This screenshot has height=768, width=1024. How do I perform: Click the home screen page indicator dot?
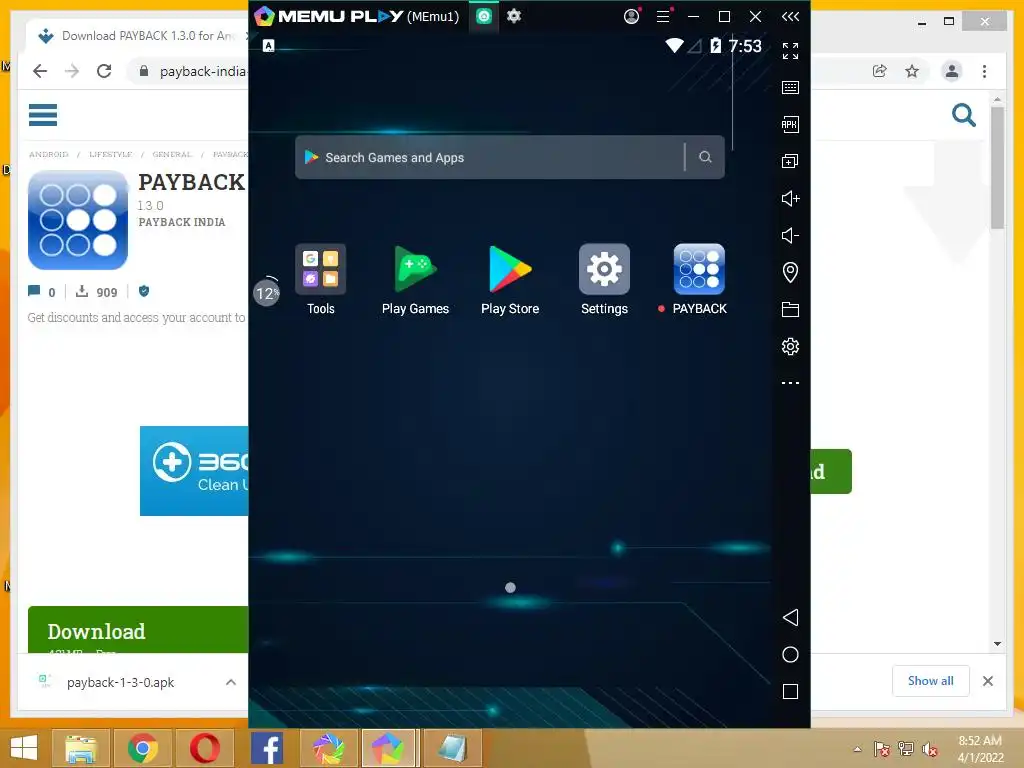pos(510,588)
